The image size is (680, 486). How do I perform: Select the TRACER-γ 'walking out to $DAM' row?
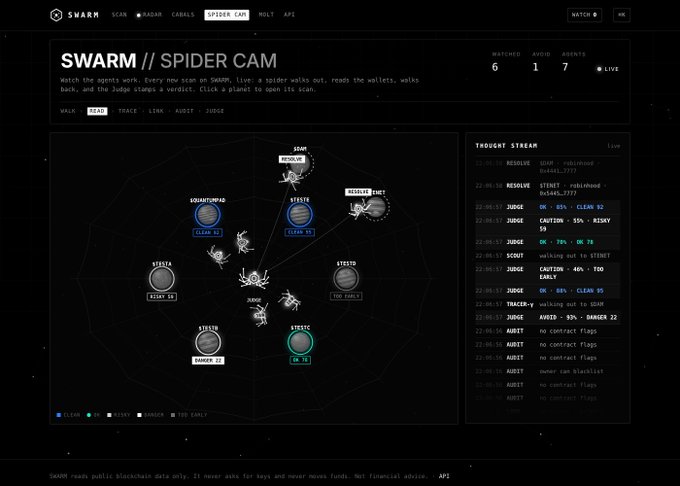click(x=547, y=304)
